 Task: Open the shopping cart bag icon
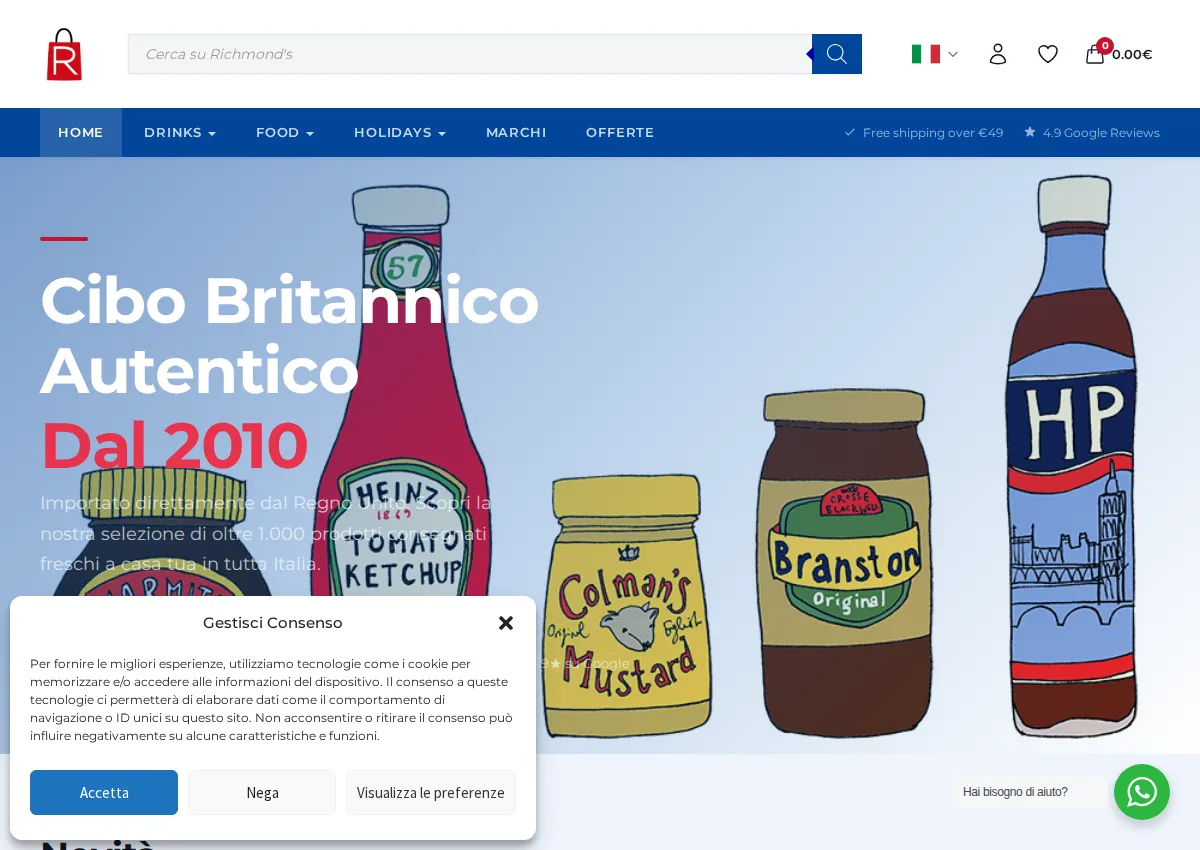tap(1095, 54)
